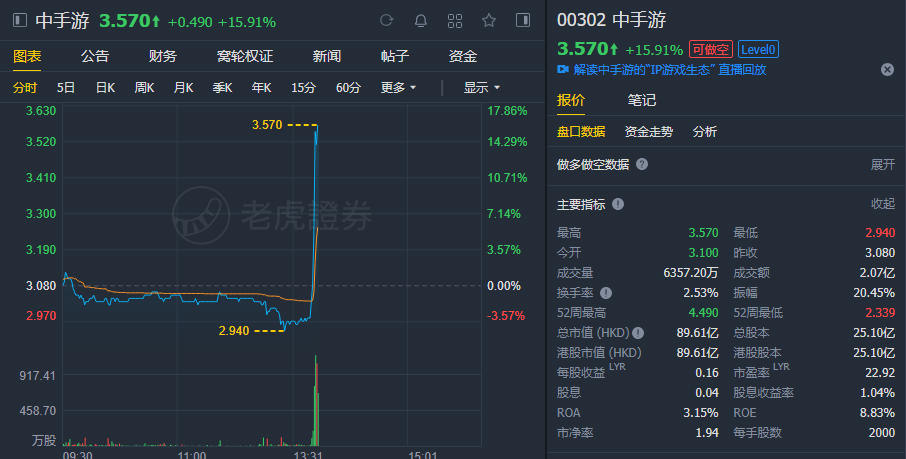Open the IP游戏生态 live replay link
This screenshot has height=459, width=906.
[x=669, y=70]
